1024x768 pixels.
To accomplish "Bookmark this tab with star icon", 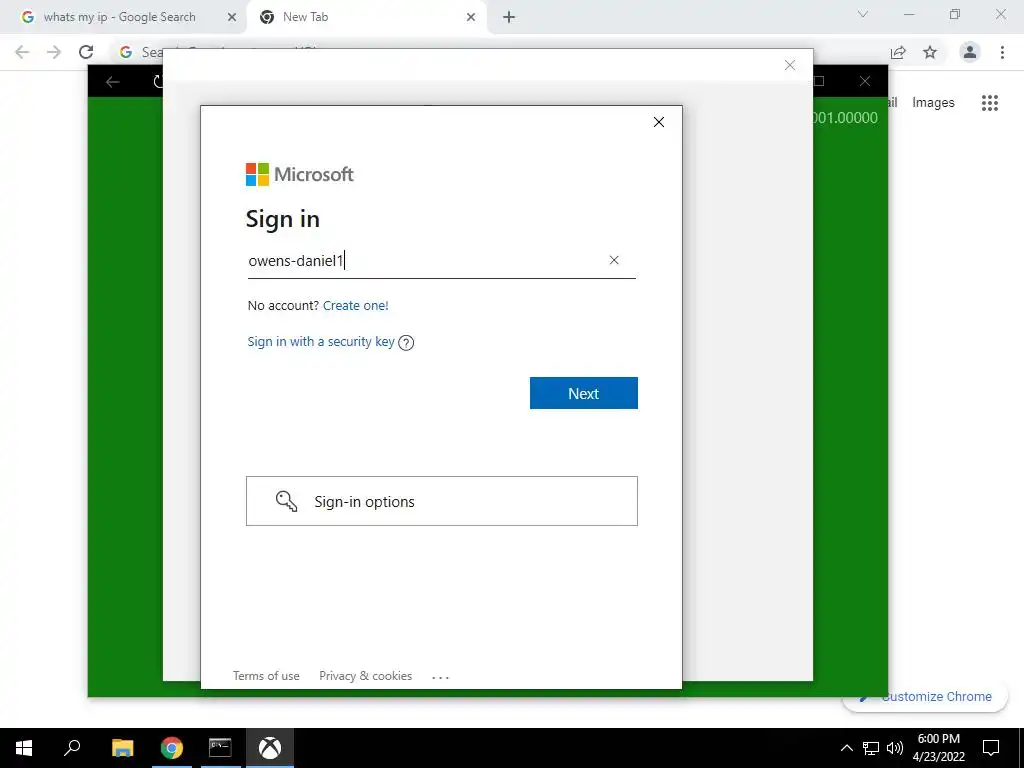I will tap(930, 52).
